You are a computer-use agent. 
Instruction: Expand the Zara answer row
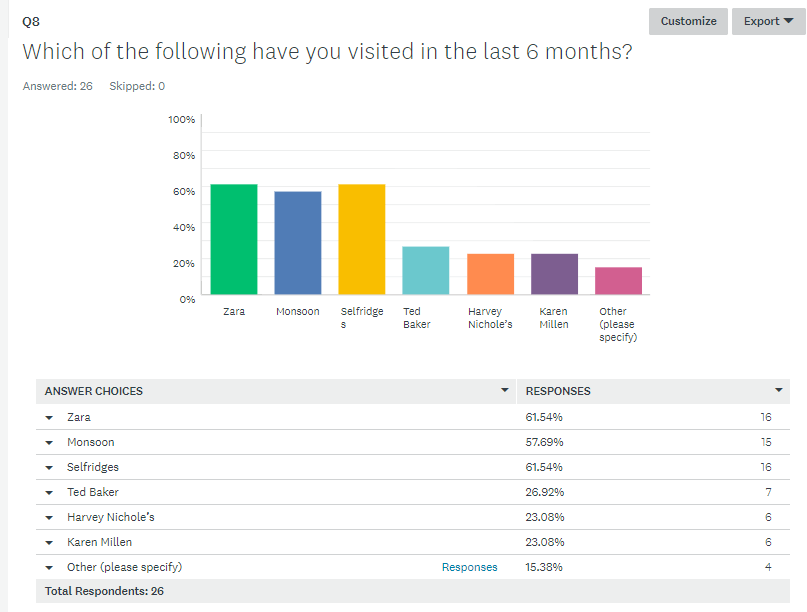click(x=48, y=417)
